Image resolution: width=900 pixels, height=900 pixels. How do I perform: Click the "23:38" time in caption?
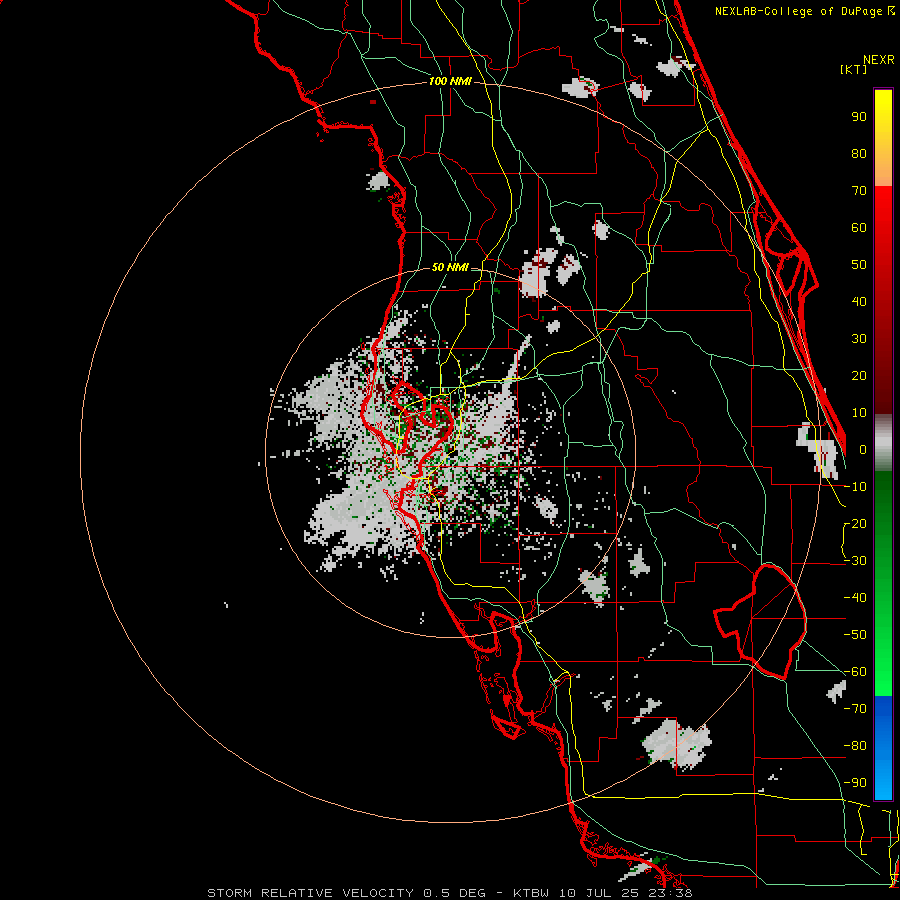[672, 893]
